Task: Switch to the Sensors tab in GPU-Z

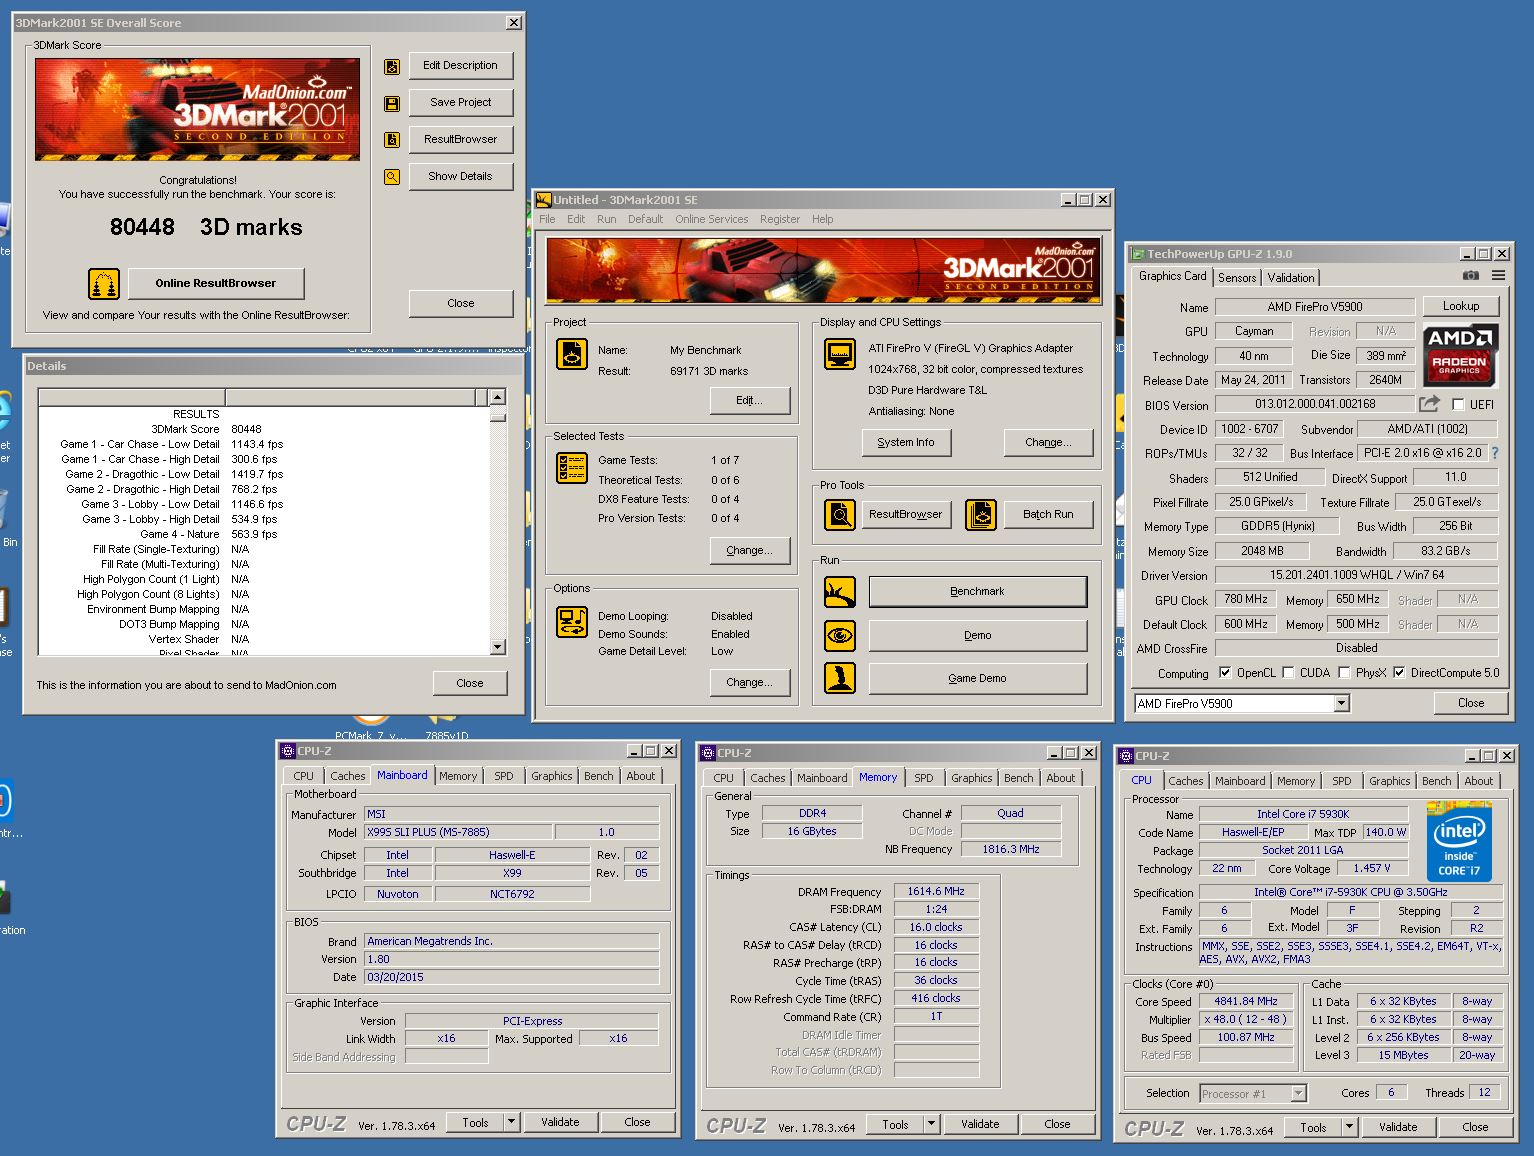Action: pyautogui.click(x=1237, y=278)
